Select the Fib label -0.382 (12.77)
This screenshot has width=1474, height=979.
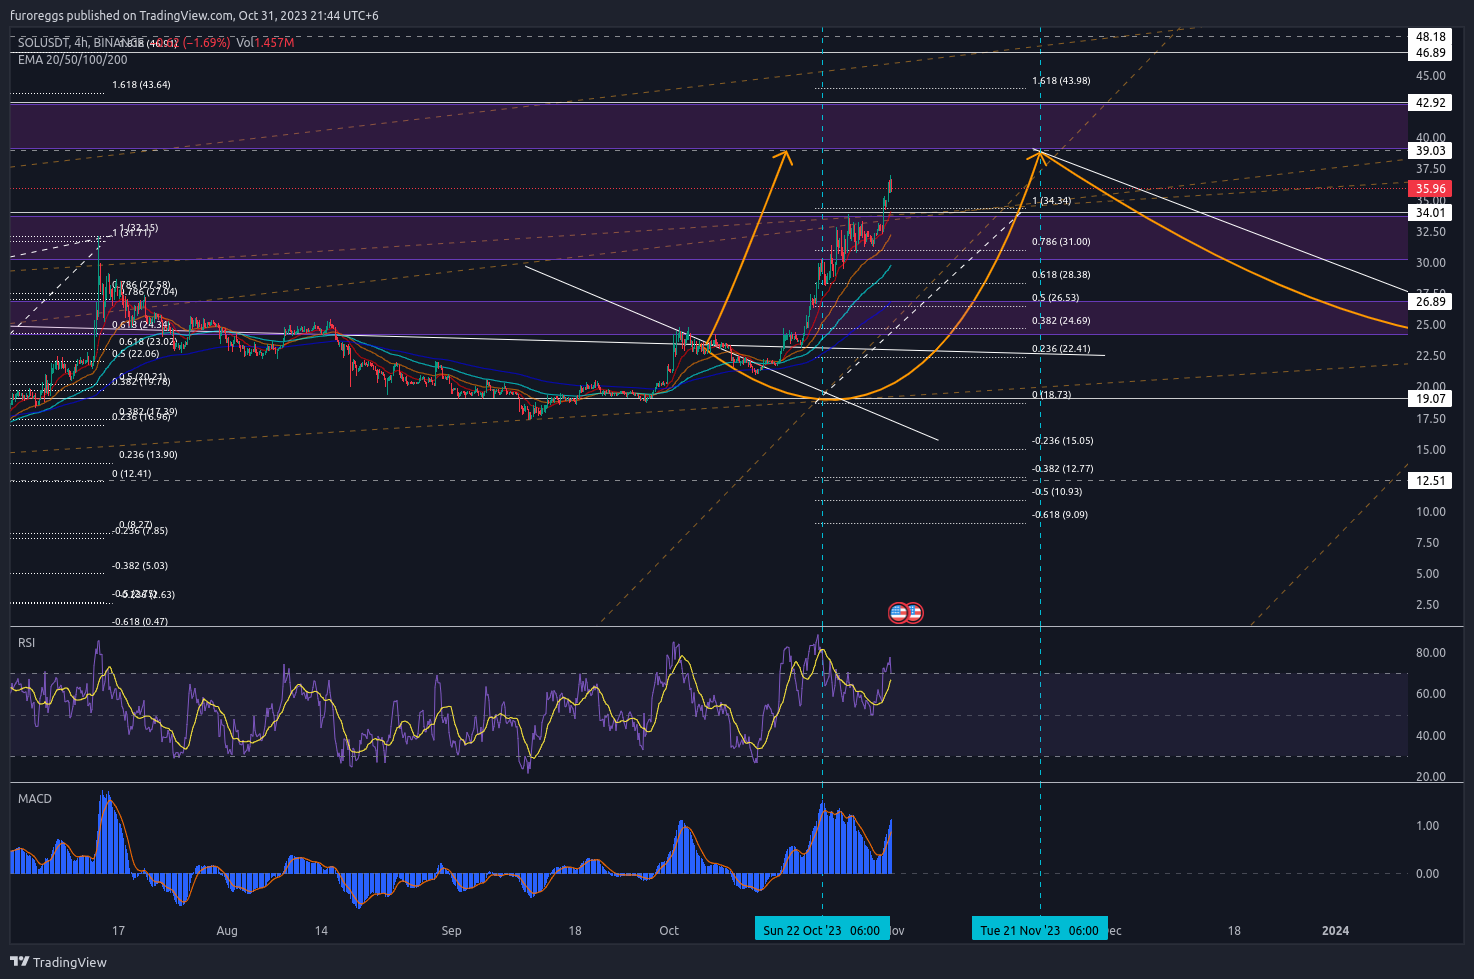click(1063, 469)
